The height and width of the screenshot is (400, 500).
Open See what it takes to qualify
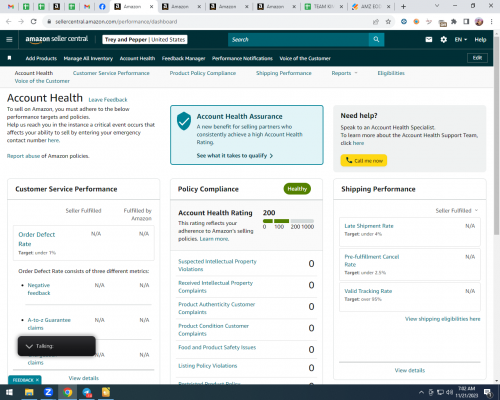(x=235, y=156)
